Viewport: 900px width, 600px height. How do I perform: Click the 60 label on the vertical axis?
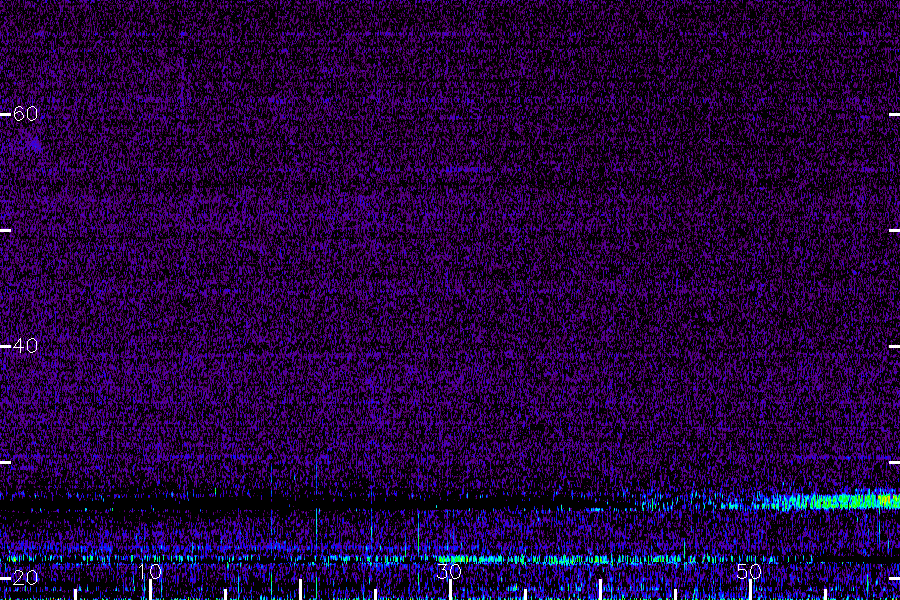(x=25, y=114)
